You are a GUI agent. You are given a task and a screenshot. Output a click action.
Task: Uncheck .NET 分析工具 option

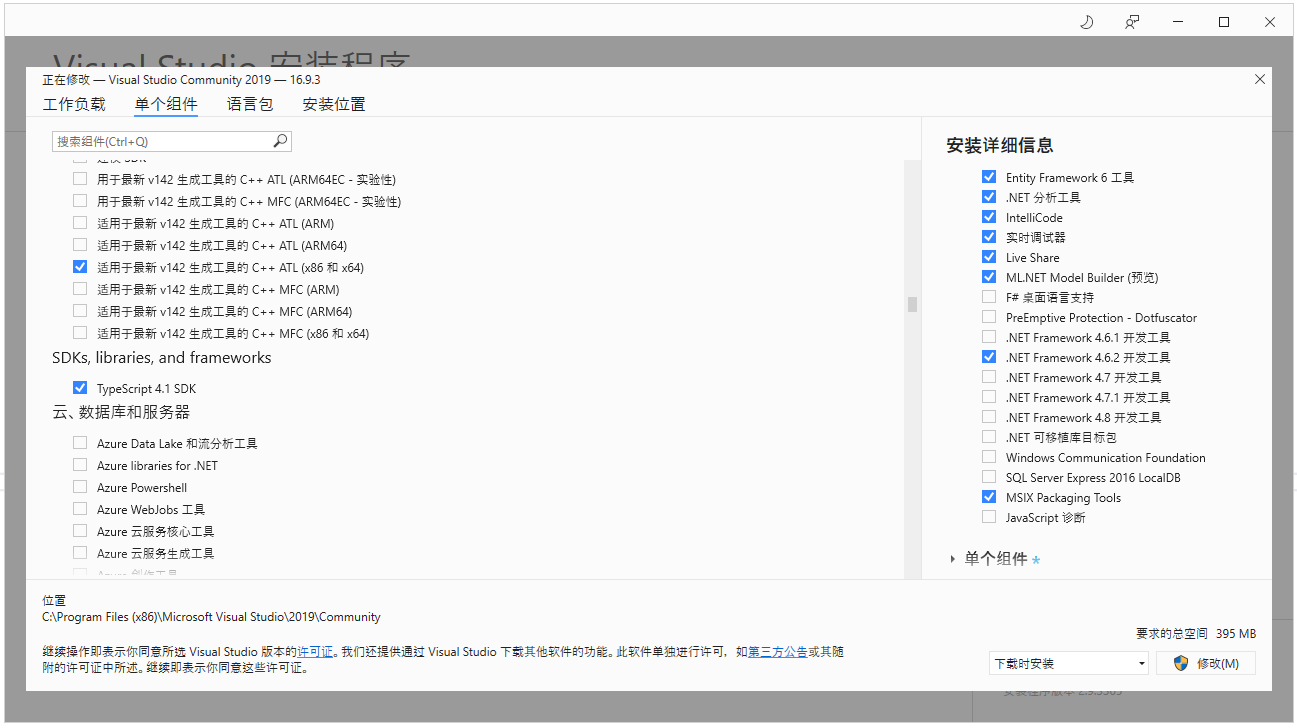989,197
